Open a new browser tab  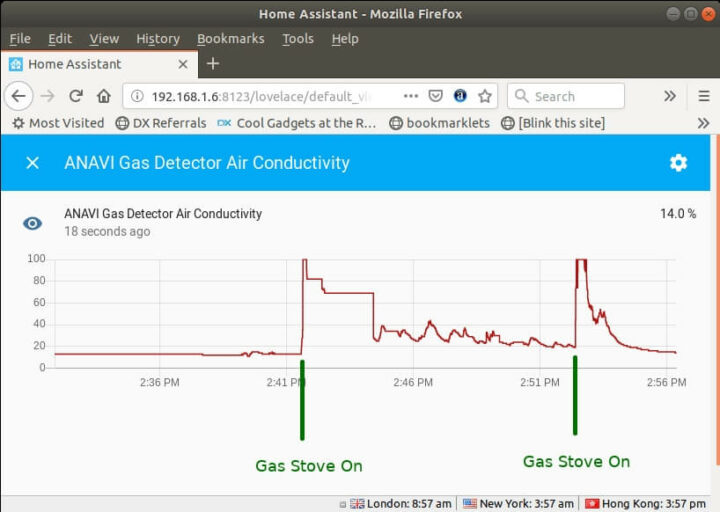pos(212,64)
